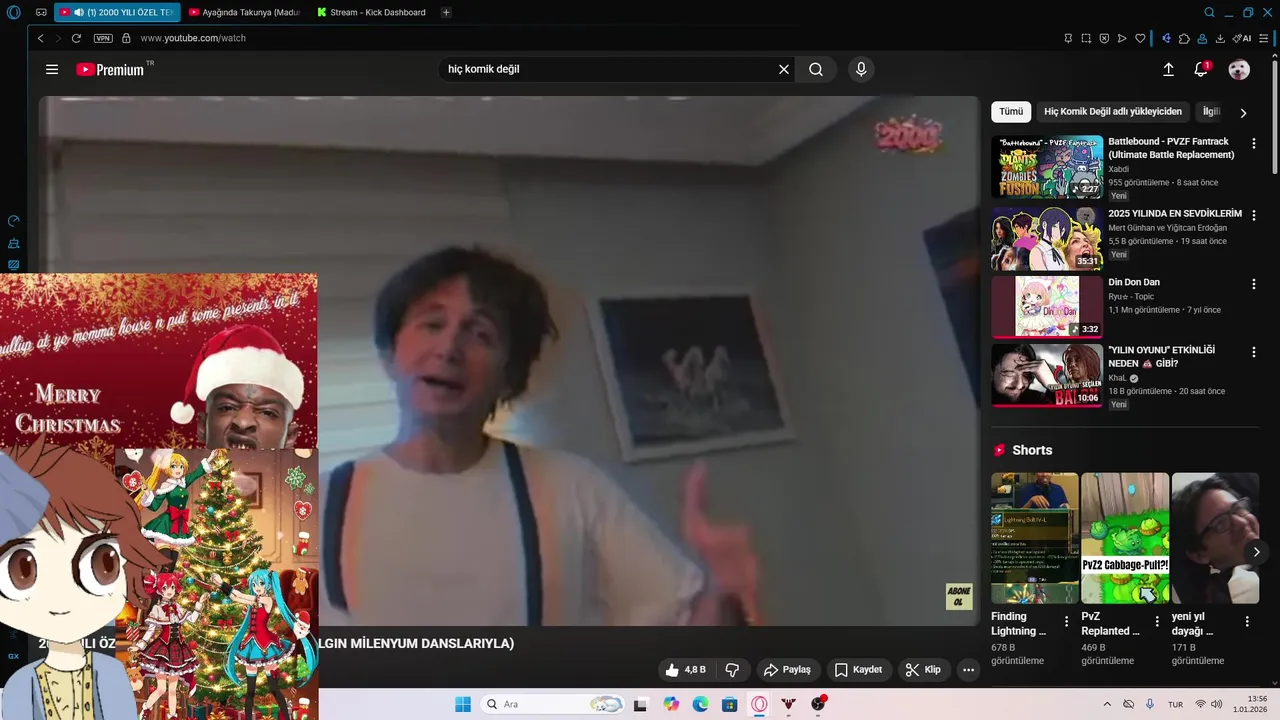This screenshot has height=720, width=1280.
Task: Open the Windows Start menu
Action: (x=462, y=704)
